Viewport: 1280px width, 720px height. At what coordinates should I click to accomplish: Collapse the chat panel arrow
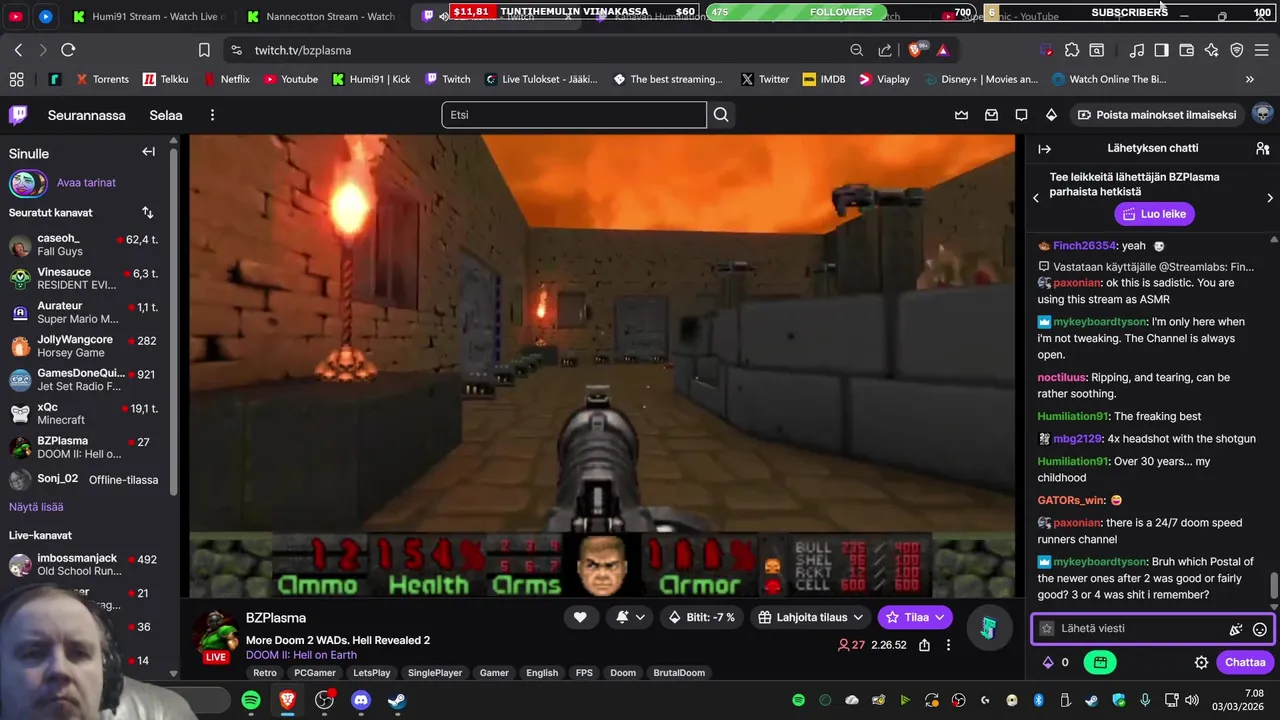pos(1045,149)
